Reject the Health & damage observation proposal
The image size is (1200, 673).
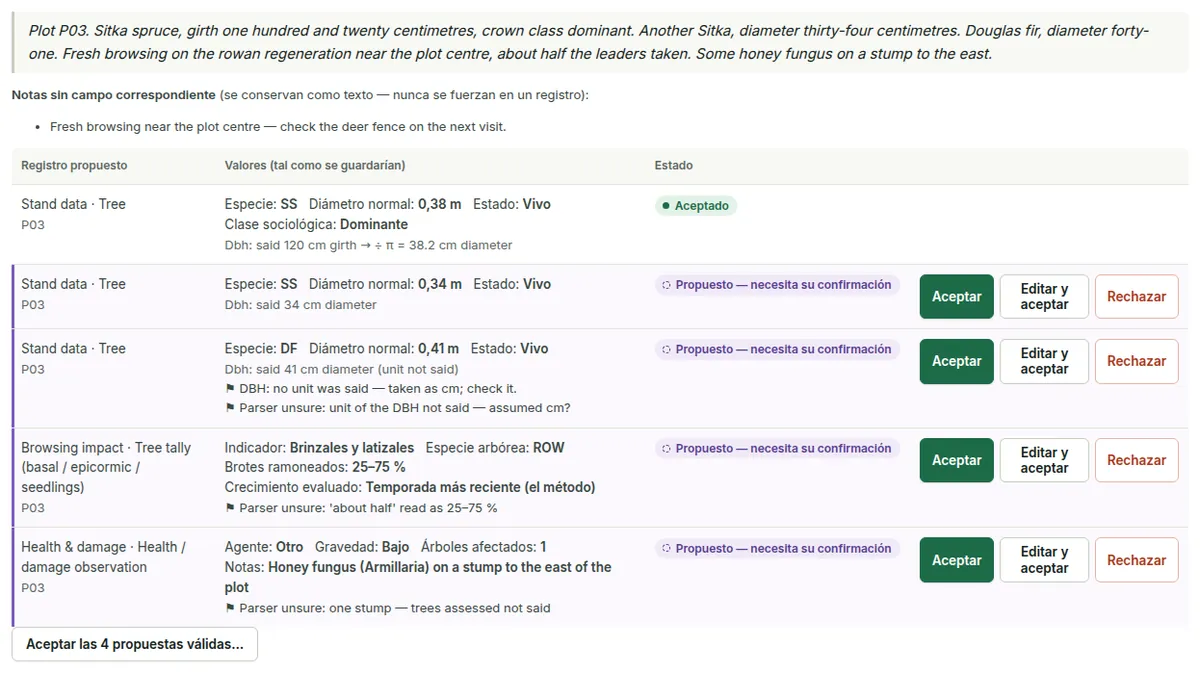point(1137,560)
